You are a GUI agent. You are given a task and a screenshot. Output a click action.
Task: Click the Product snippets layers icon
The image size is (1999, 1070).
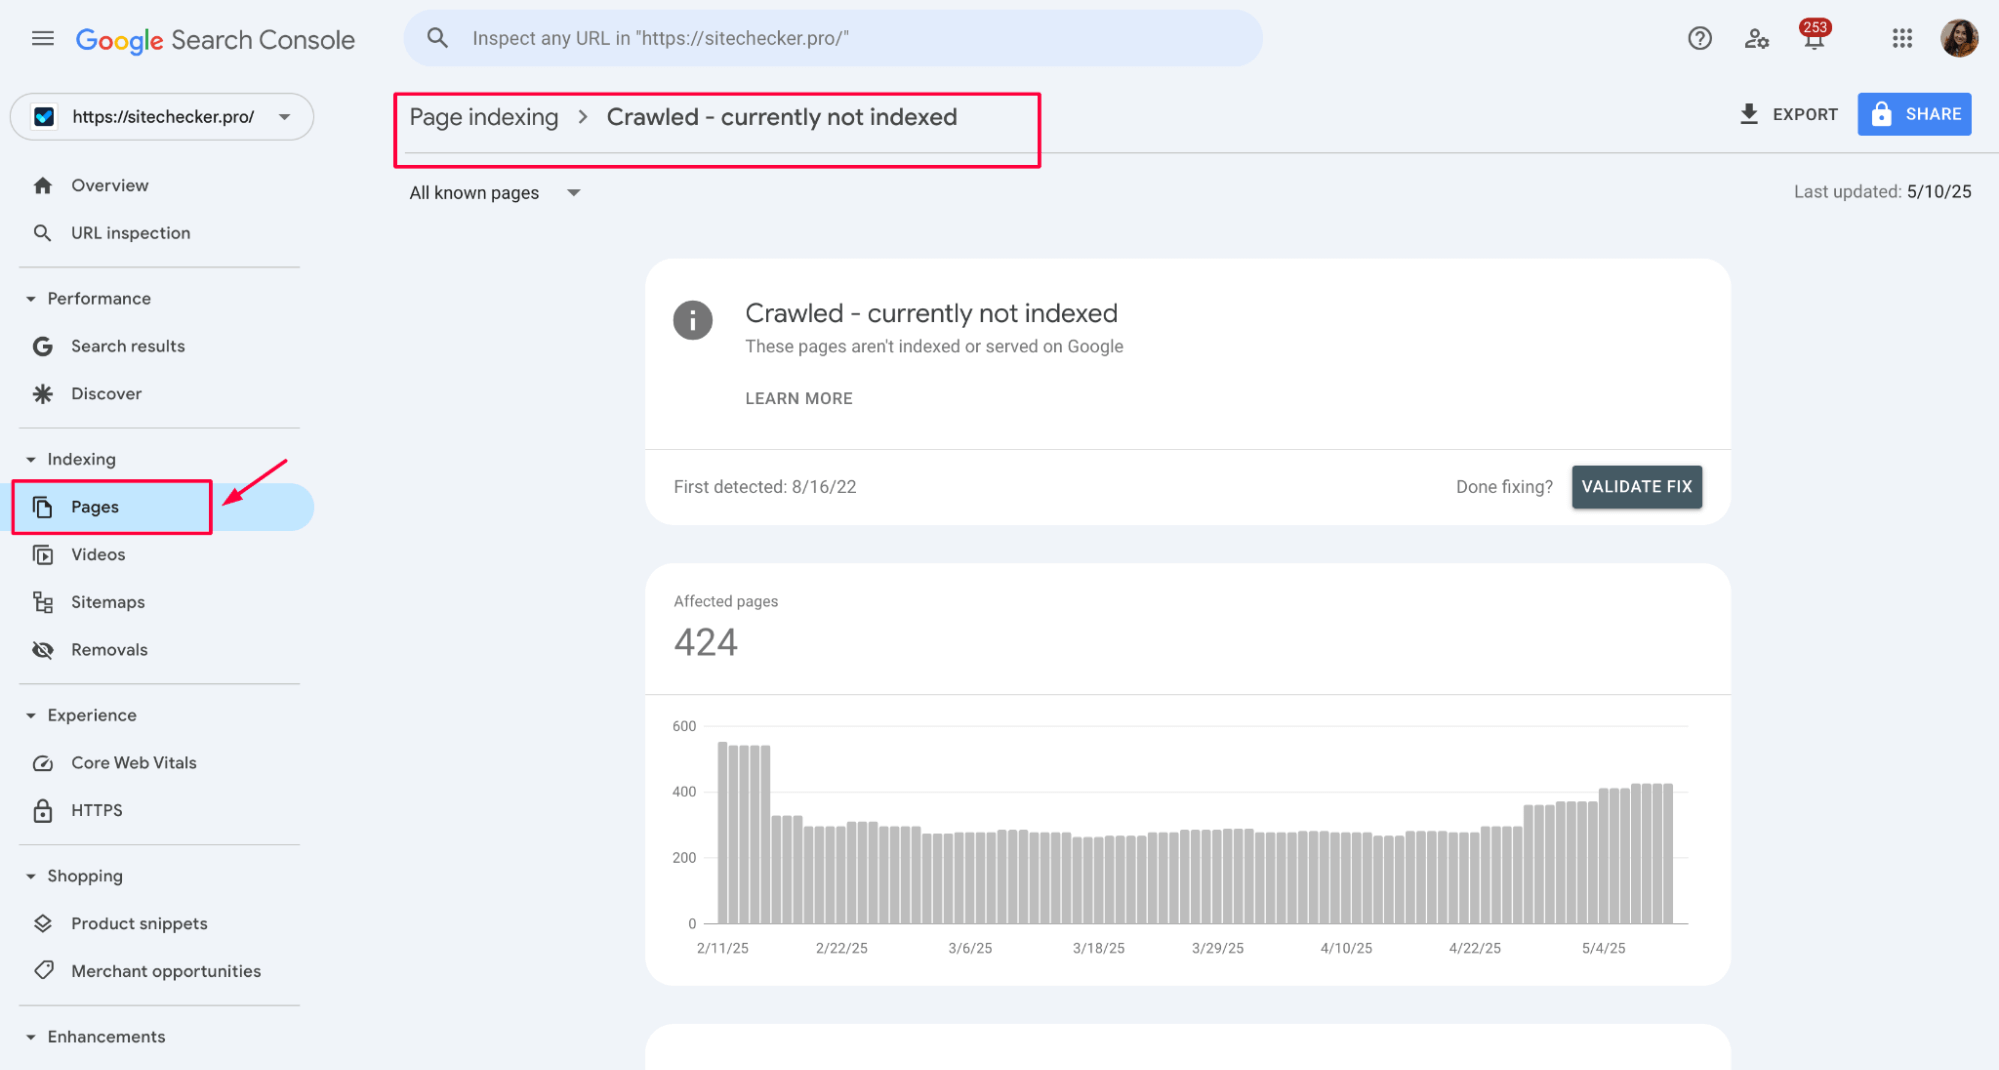(x=42, y=923)
